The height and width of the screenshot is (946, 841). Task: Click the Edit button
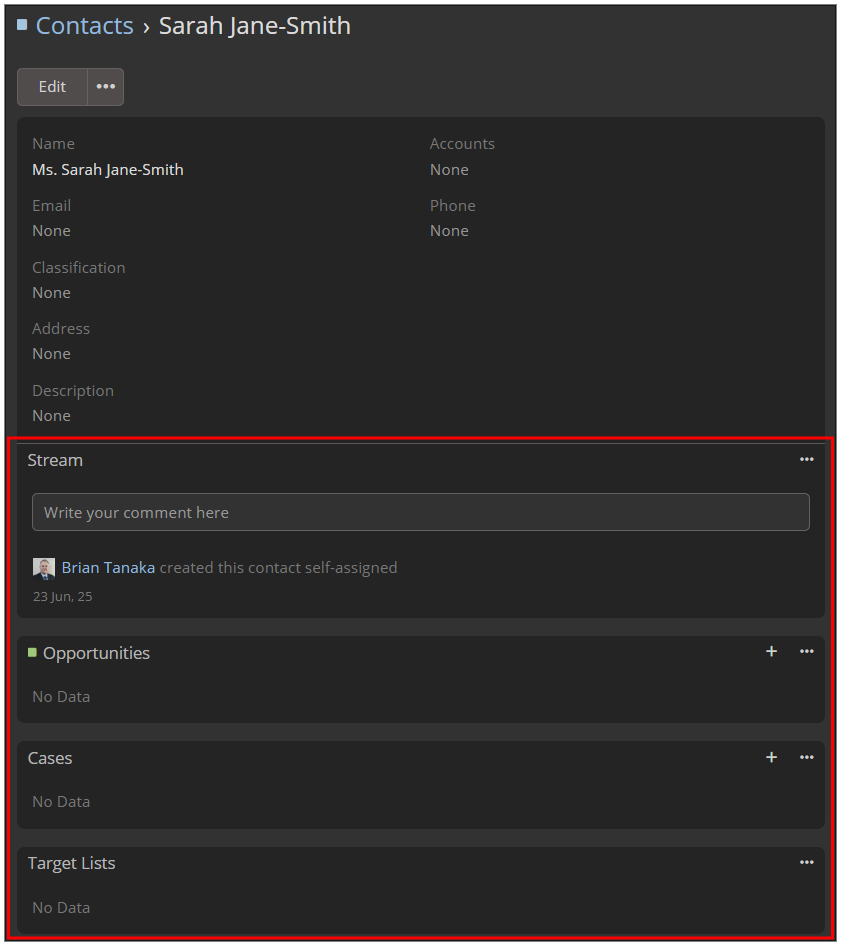(x=52, y=87)
